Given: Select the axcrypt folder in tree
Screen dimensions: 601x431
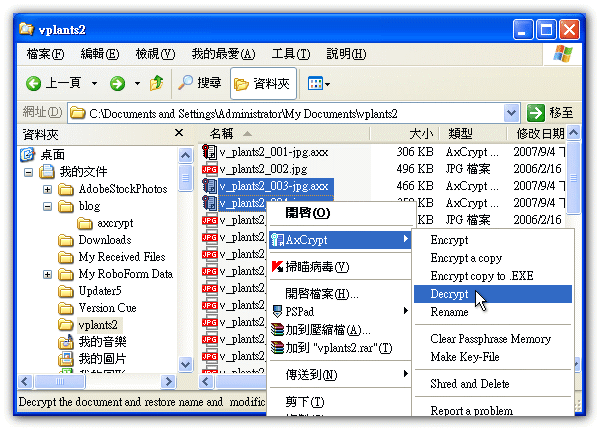Looking at the screenshot, I should 115,223.
